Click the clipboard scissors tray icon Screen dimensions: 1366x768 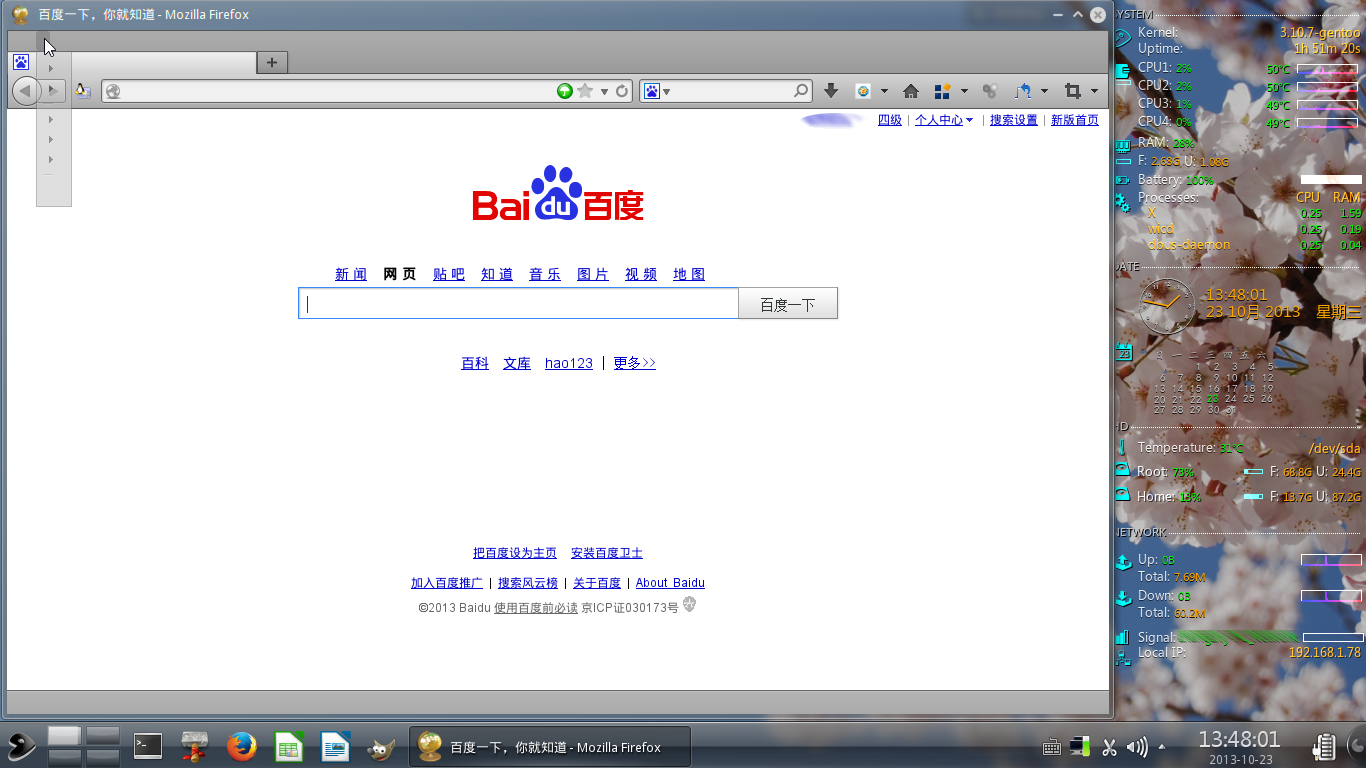(1109, 746)
